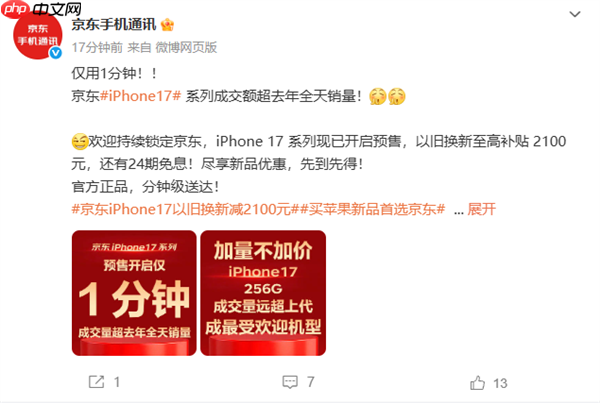This screenshot has width=600, height=403.
Task: Click the 京东手机通讯 account name
Action: (x=114, y=24)
